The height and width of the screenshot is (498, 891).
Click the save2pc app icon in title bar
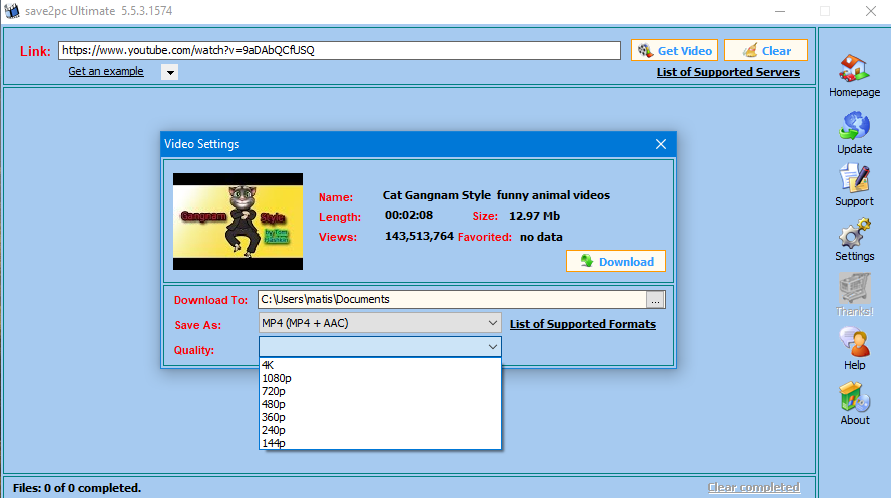pos(11,11)
